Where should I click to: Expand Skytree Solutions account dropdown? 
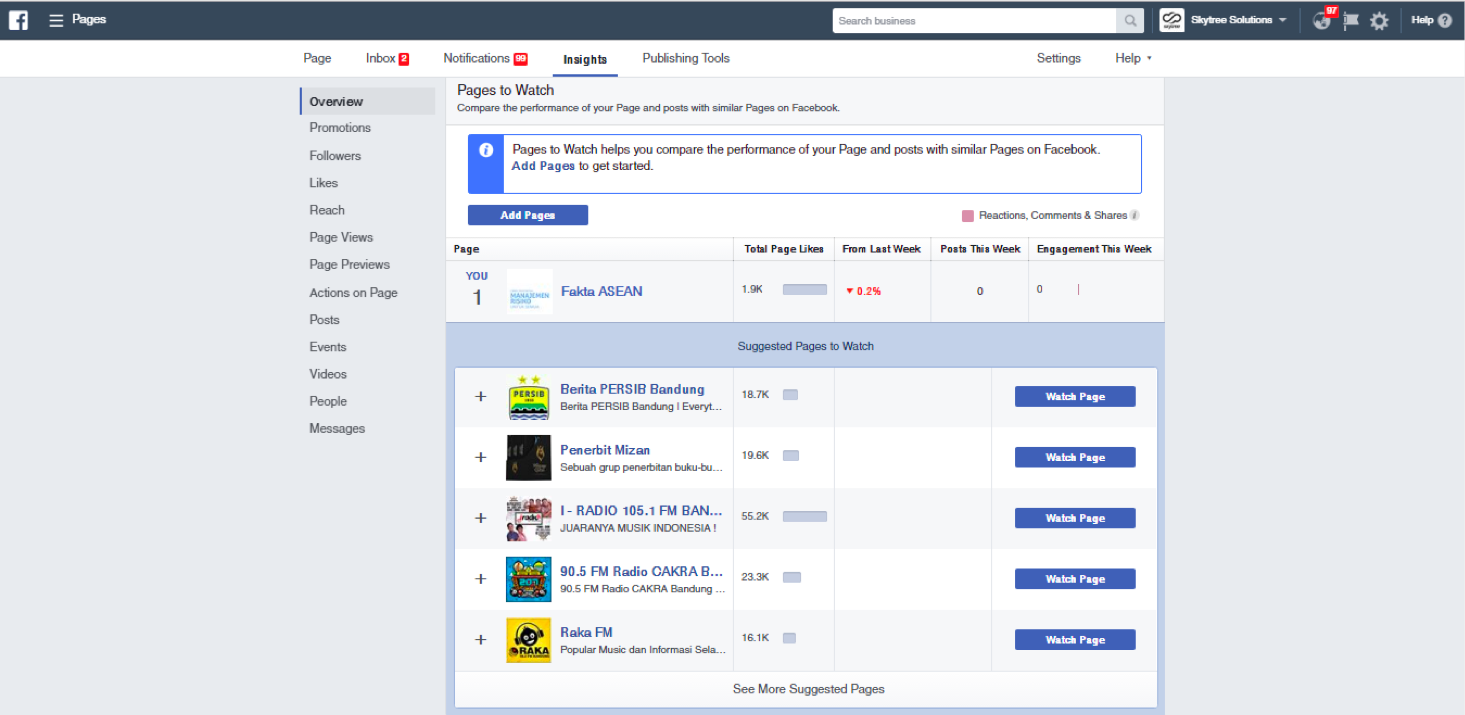1283,20
